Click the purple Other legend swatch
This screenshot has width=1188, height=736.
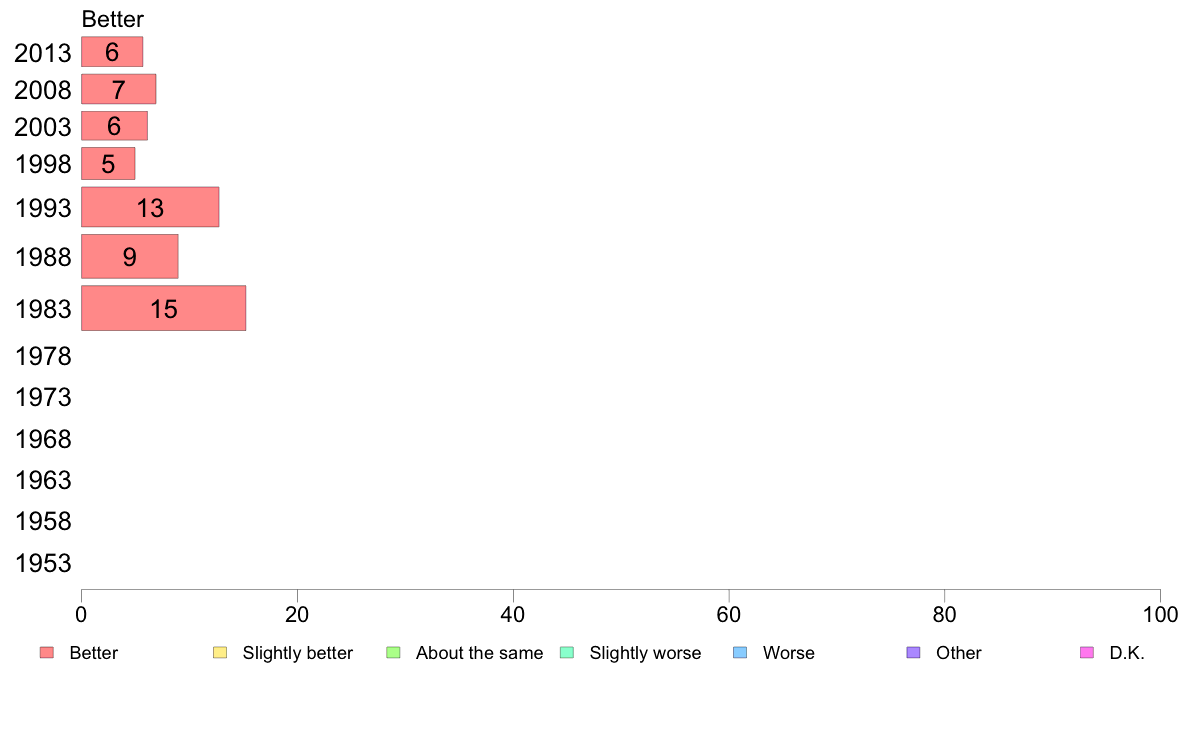(x=914, y=653)
